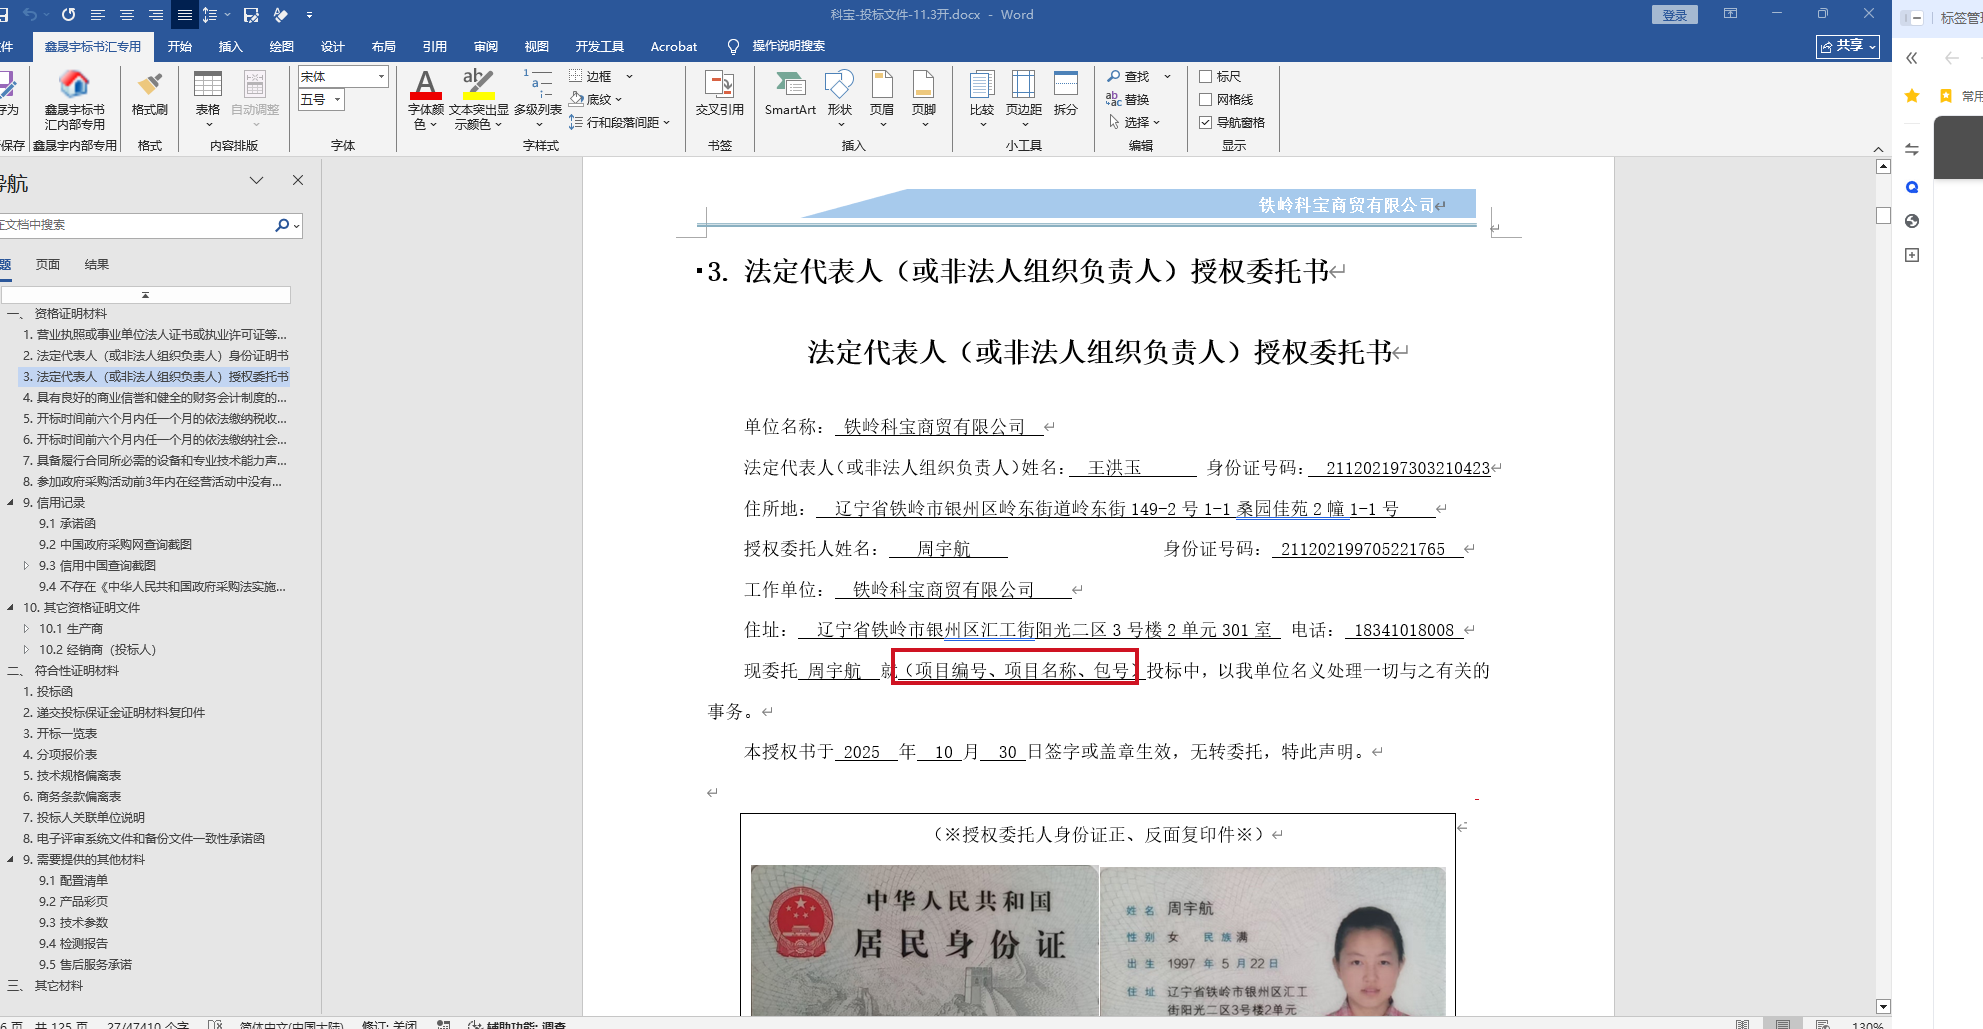The width and height of the screenshot is (1983, 1029).
Task: Center text from the quick access toolbar
Action: (127, 15)
